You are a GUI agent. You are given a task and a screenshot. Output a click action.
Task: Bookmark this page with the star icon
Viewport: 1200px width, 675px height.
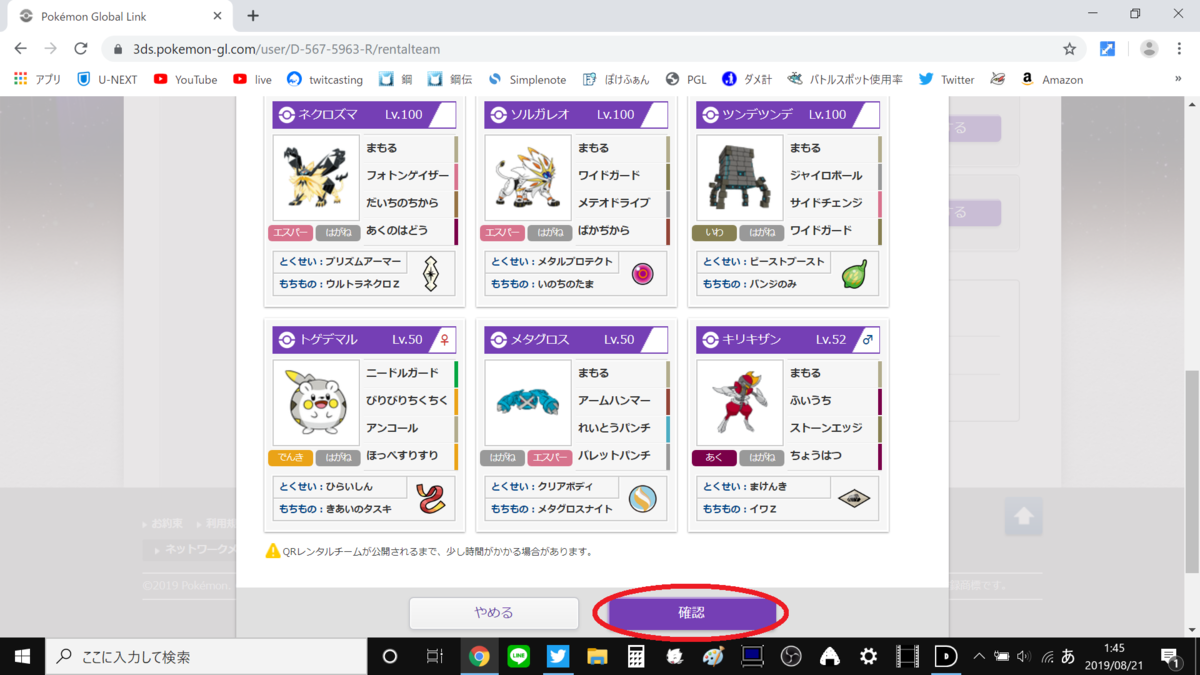pos(1069,48)
